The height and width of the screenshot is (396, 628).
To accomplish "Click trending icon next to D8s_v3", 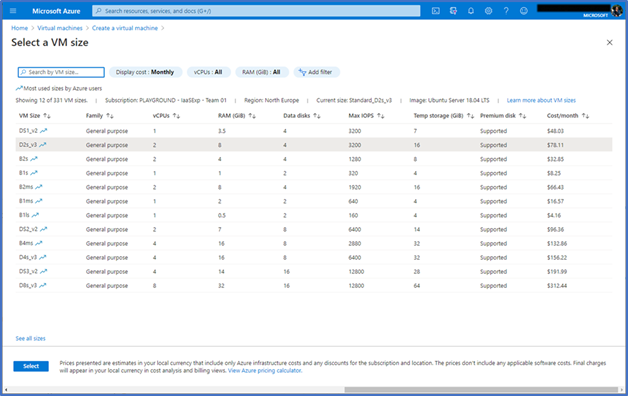I will point(43,285).
